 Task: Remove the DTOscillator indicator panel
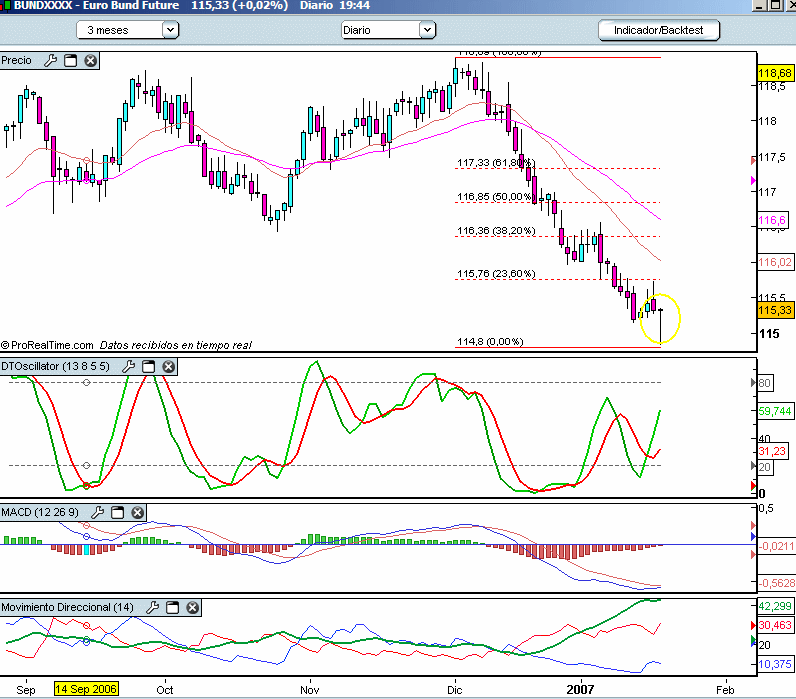tap(168, 367)
